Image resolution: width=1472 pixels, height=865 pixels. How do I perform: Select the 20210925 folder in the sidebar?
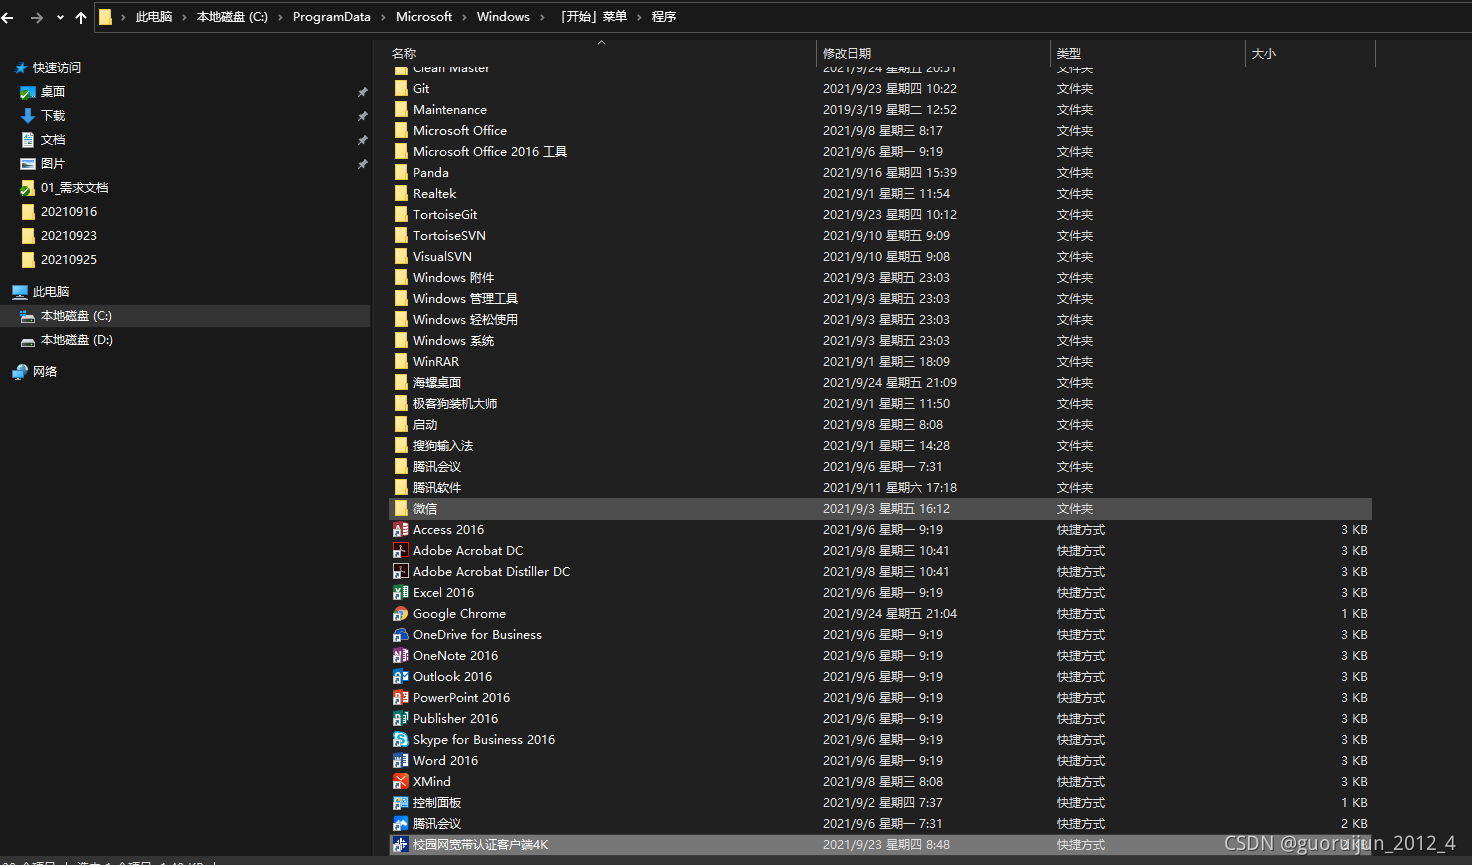coord(69,260)
